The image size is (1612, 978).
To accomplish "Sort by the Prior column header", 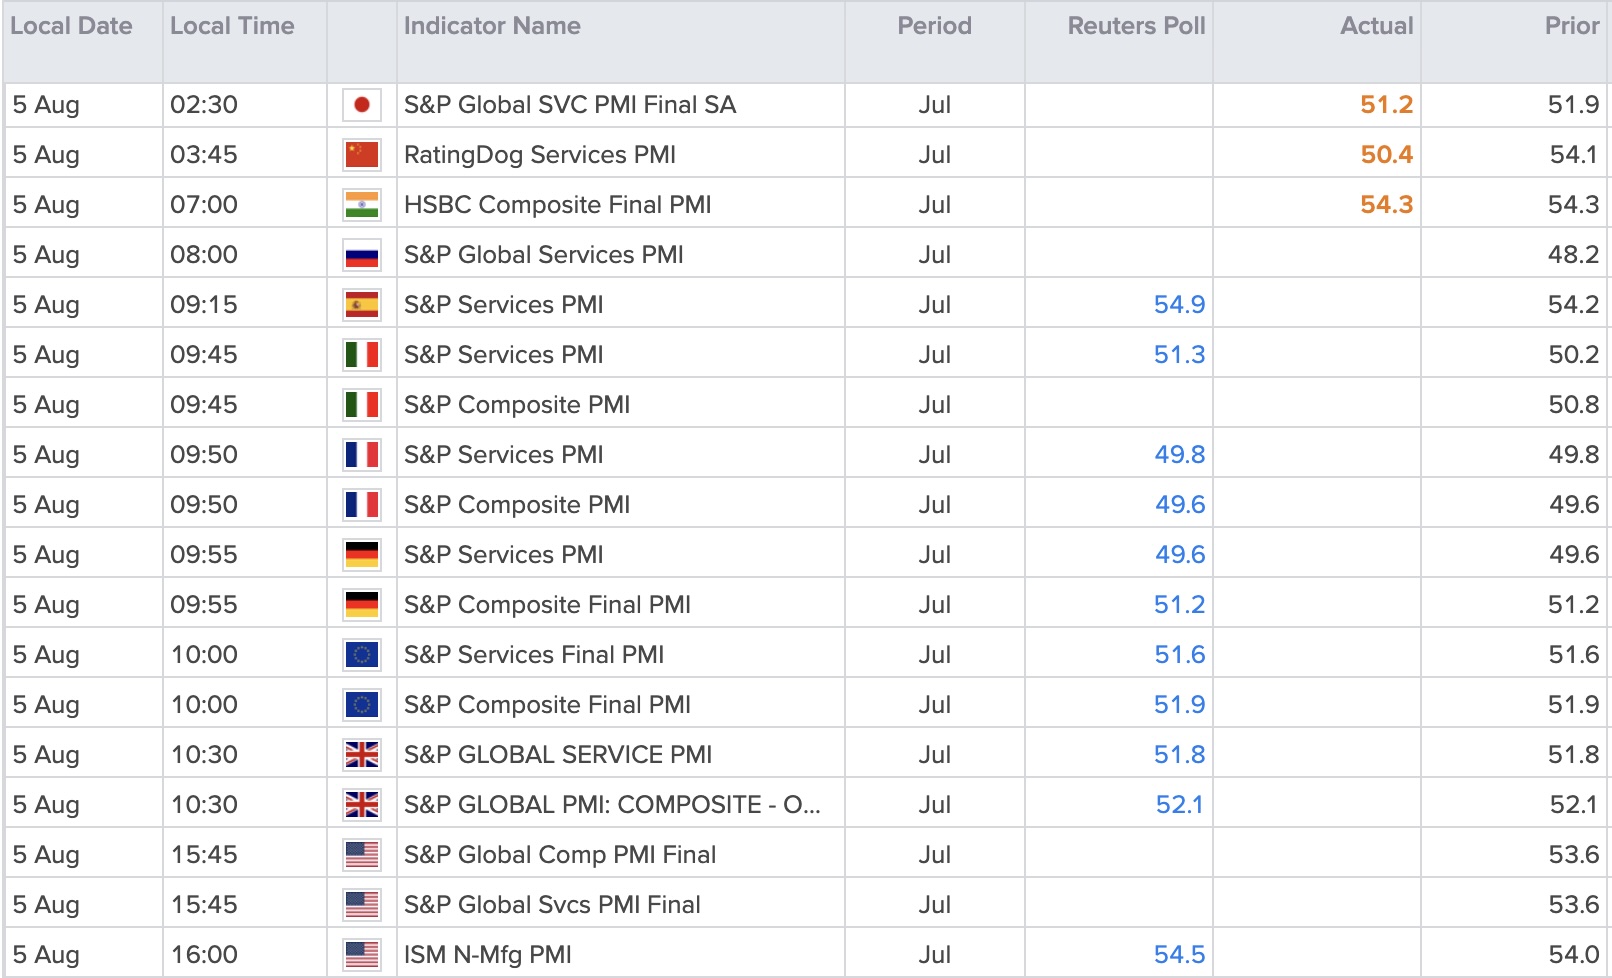I will point(1572,26).
